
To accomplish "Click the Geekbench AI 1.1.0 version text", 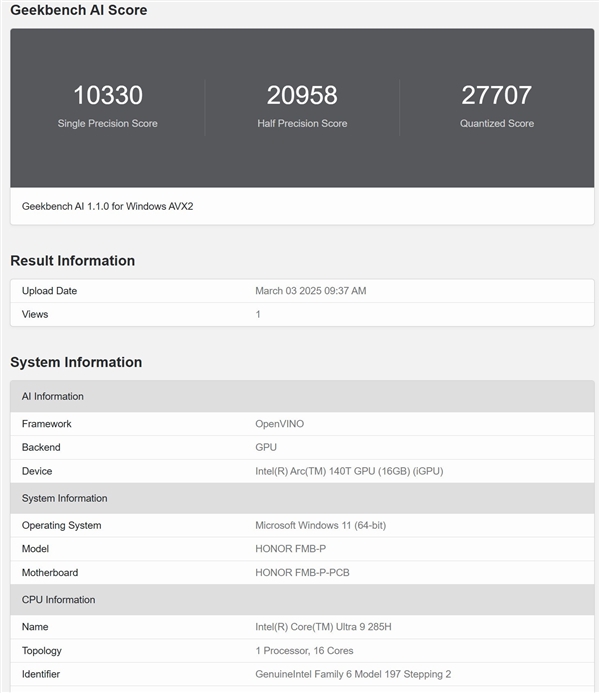I will click(x=108, y=206).
